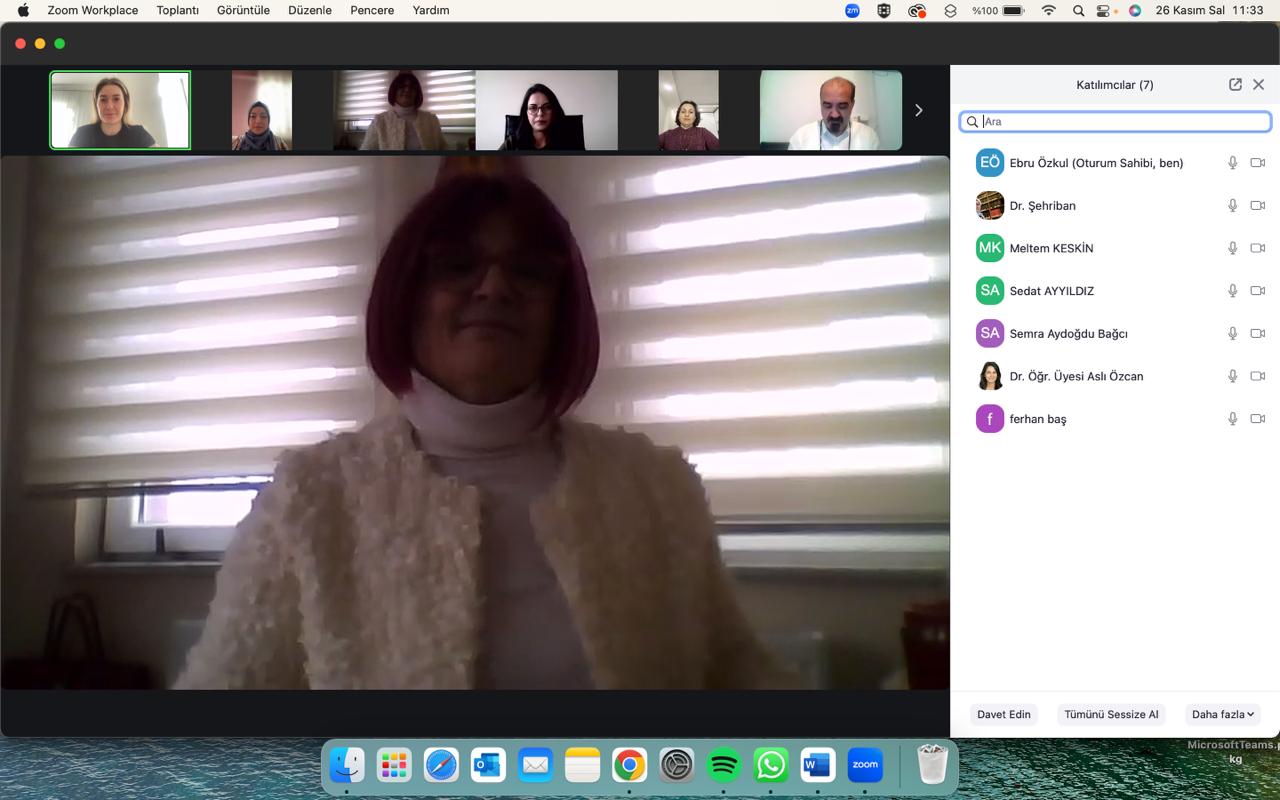The image size is (1280, 800).
Task: Open WhatsApp from the dock
Action: (x=771, y=766)
